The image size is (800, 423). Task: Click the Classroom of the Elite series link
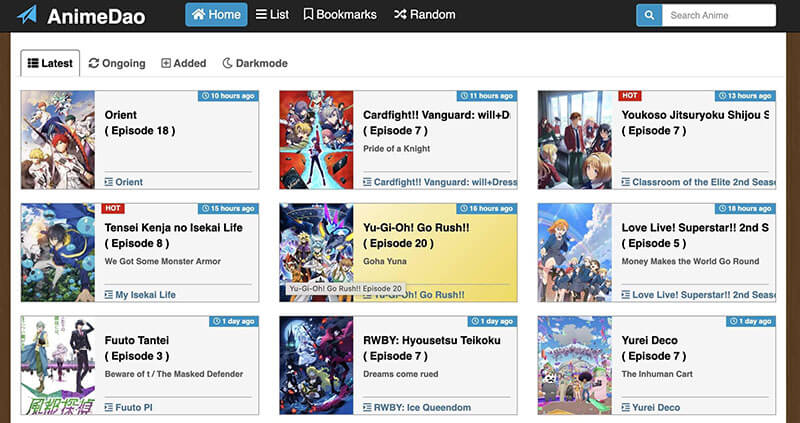coord(704,182)
